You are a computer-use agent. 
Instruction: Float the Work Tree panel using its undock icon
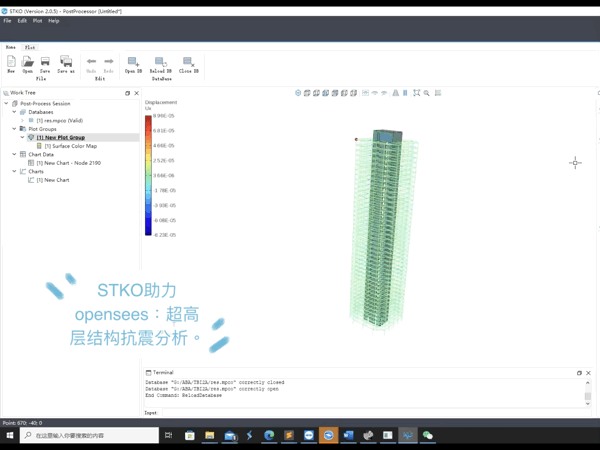127,93
